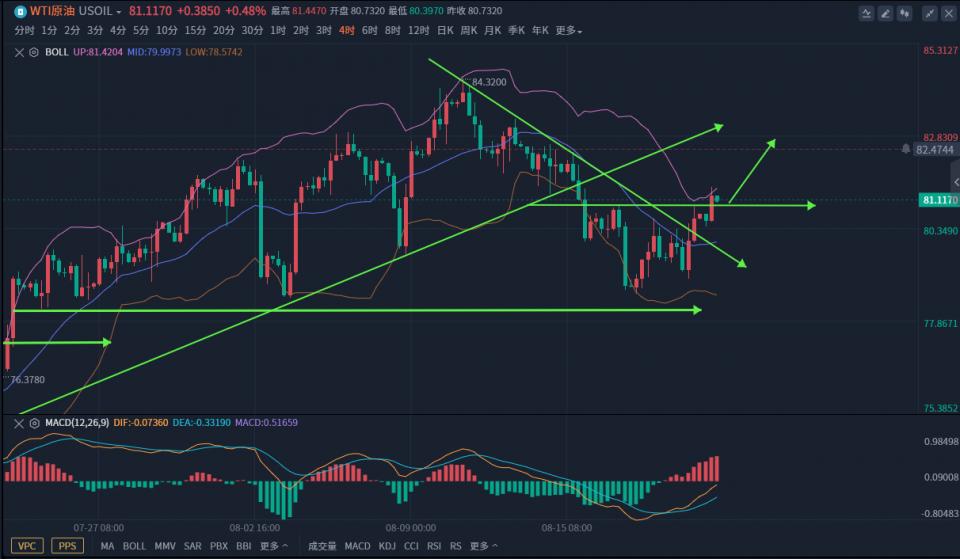Show the RS sub indicator
The width and height of the screenshot is (960, 559).
(456, 546)
